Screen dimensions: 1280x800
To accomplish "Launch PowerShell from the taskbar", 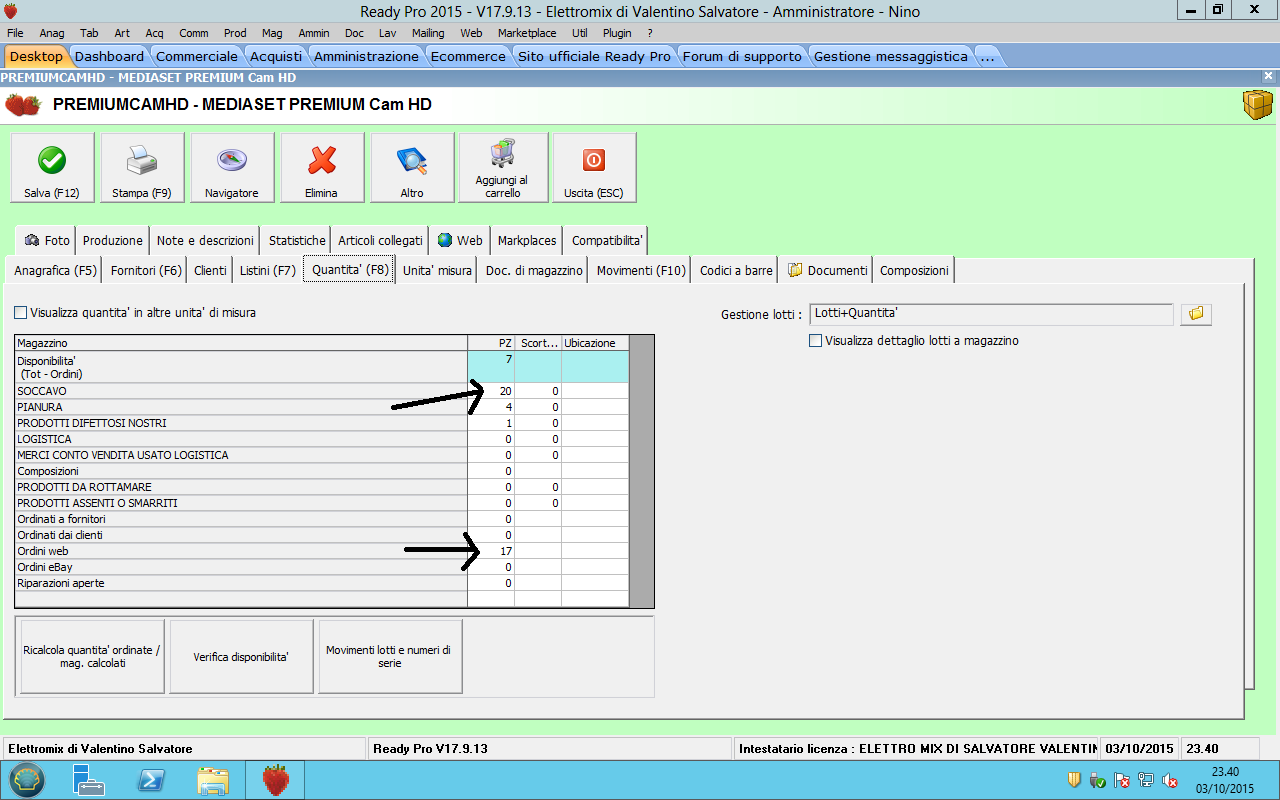I will pos(151,780).
